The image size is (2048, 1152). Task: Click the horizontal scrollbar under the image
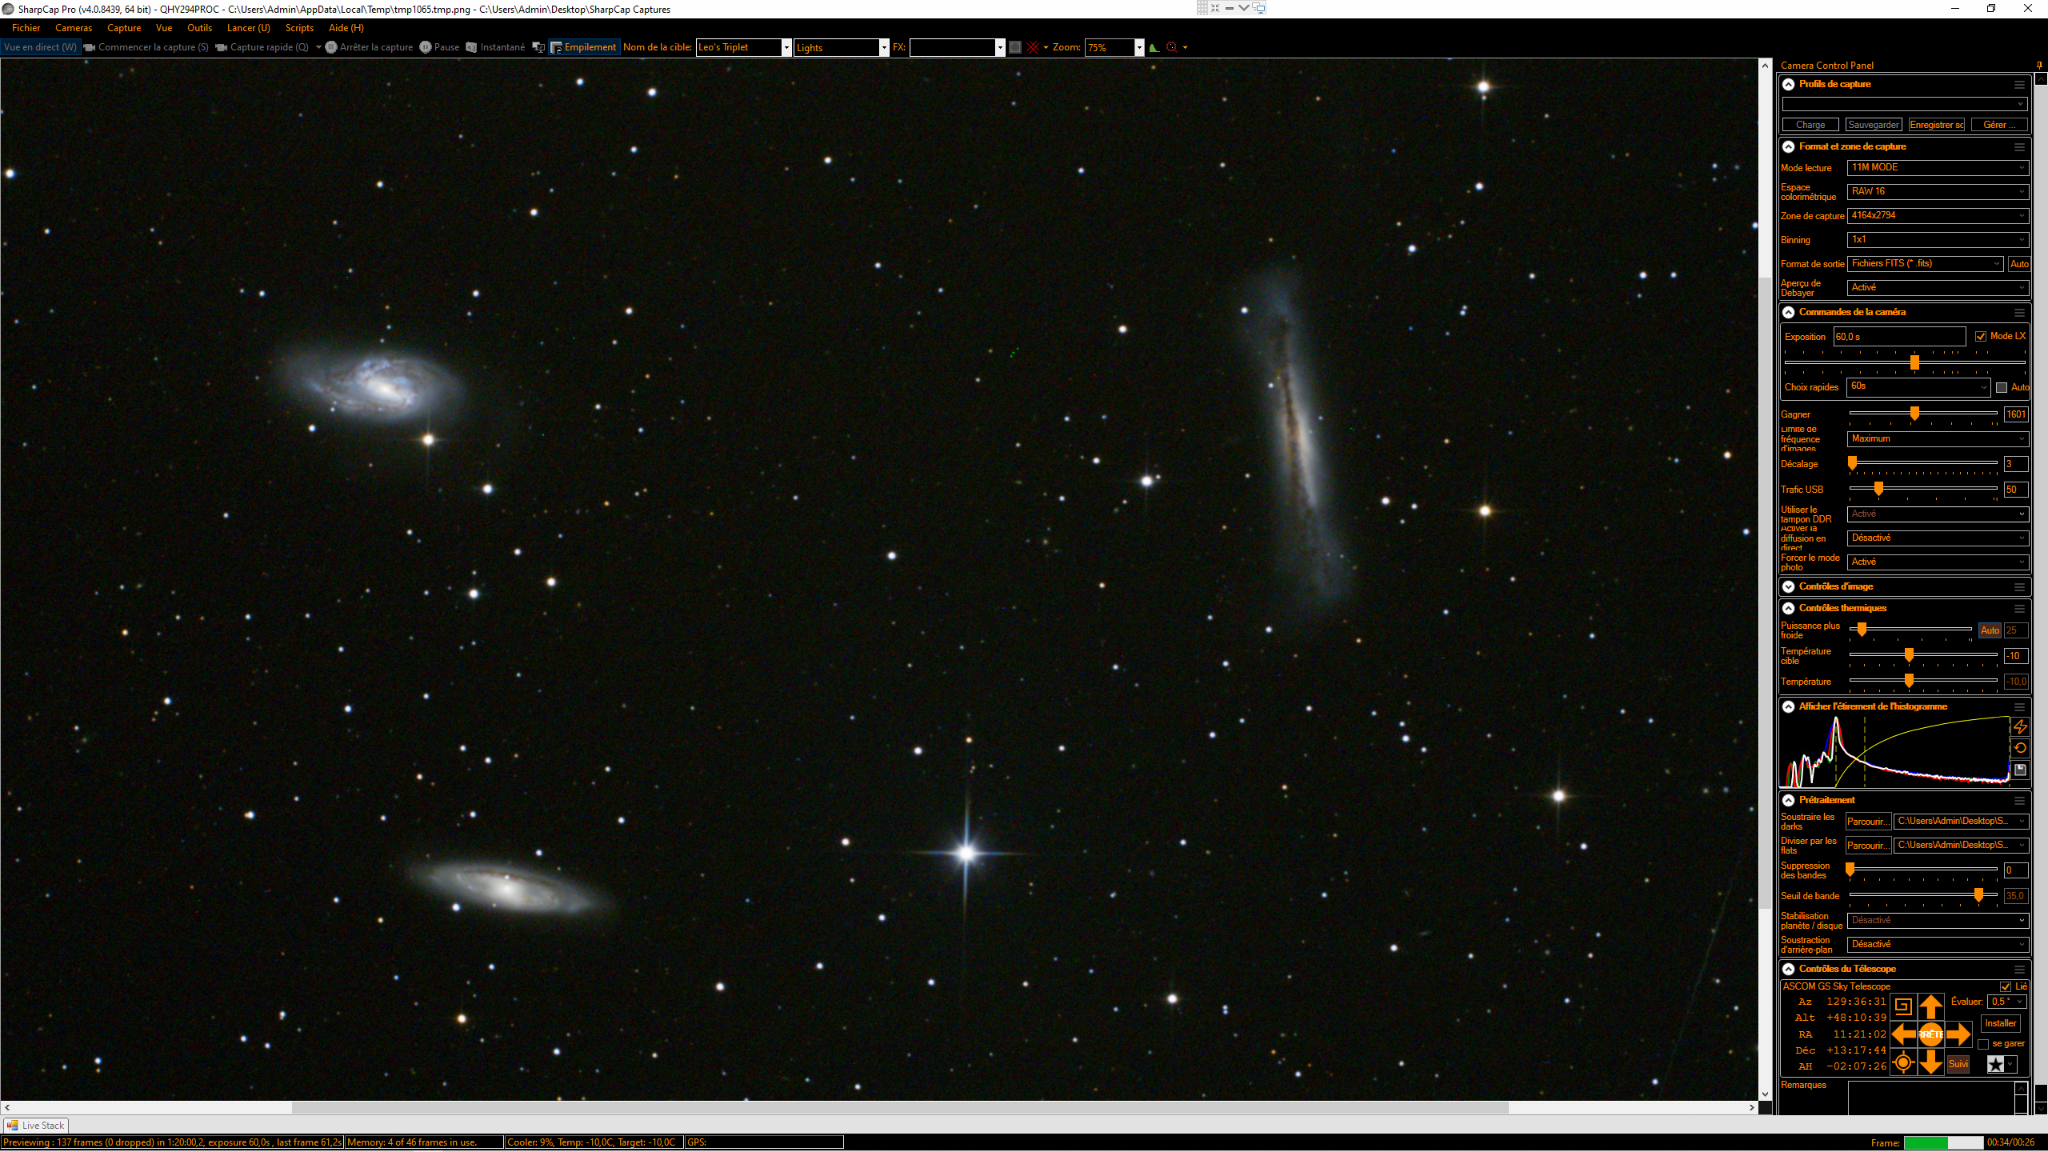899,1107
